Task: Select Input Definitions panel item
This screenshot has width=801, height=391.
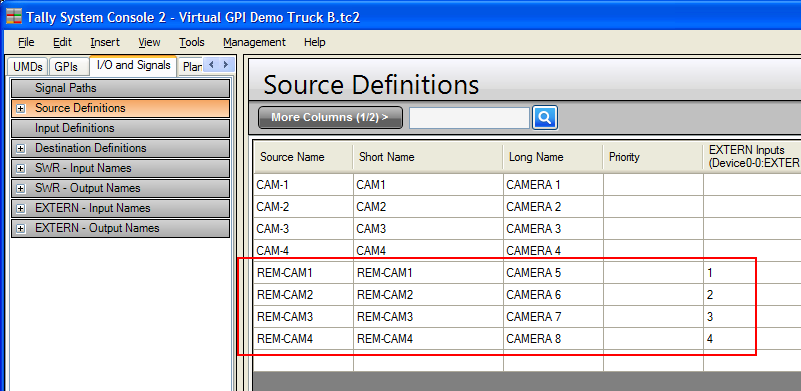Action: pyautogui.click(x=121, y=128)
